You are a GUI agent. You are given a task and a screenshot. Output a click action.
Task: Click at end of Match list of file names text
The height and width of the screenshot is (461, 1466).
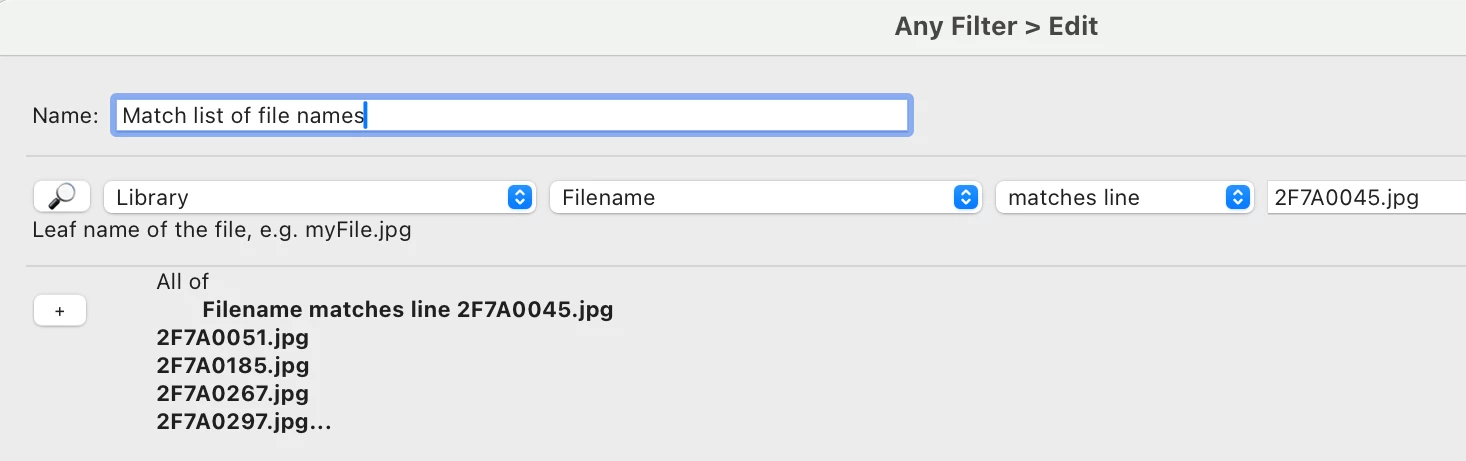pyautogui.click(x=366, y=116)
